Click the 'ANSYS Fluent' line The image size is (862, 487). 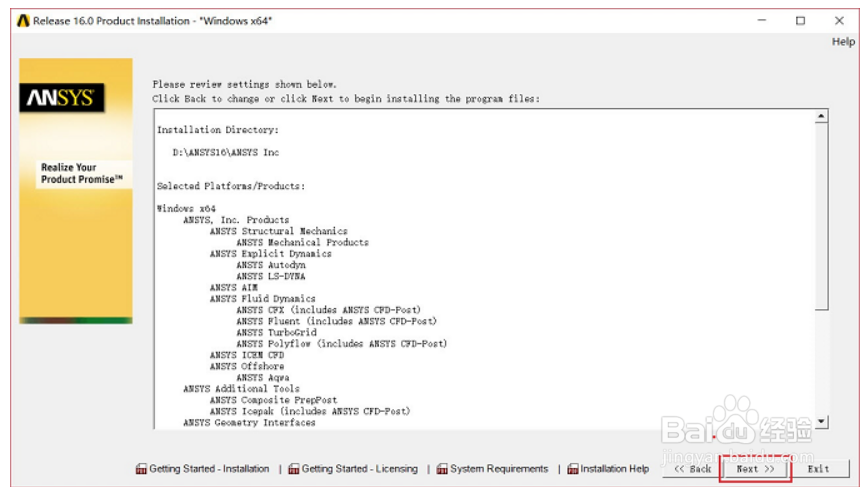coord(336,321)
